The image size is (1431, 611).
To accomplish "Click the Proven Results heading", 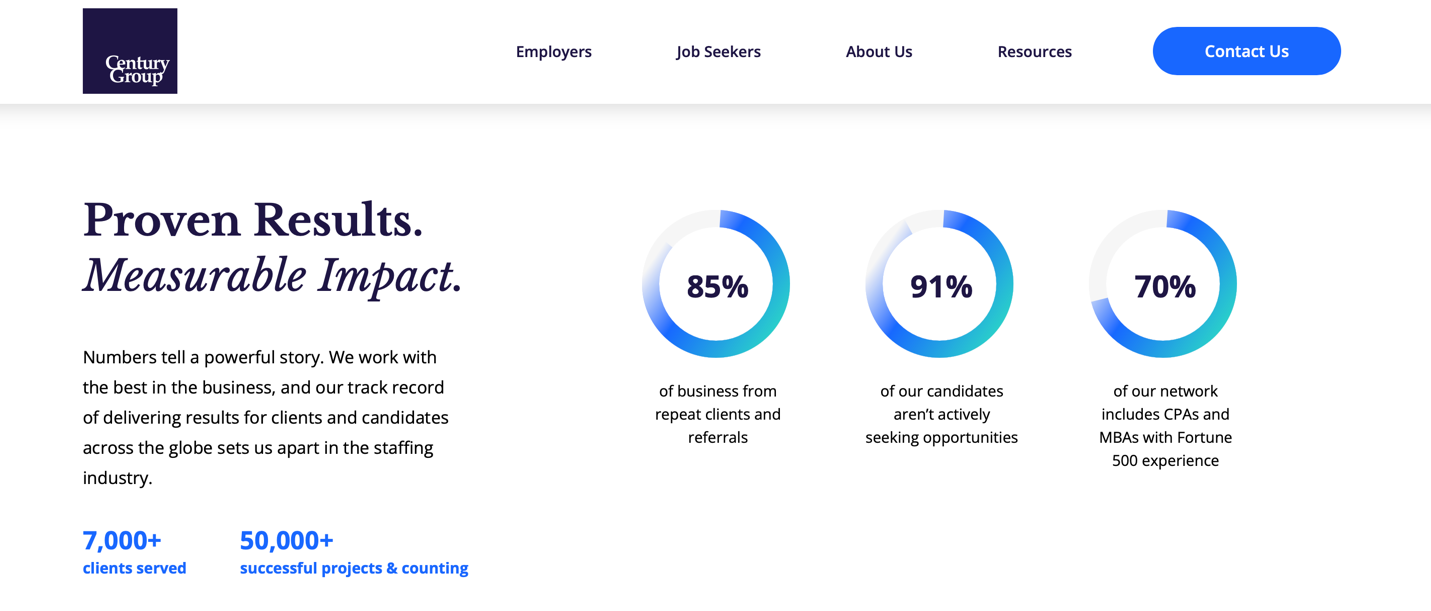I will point(252,220).
